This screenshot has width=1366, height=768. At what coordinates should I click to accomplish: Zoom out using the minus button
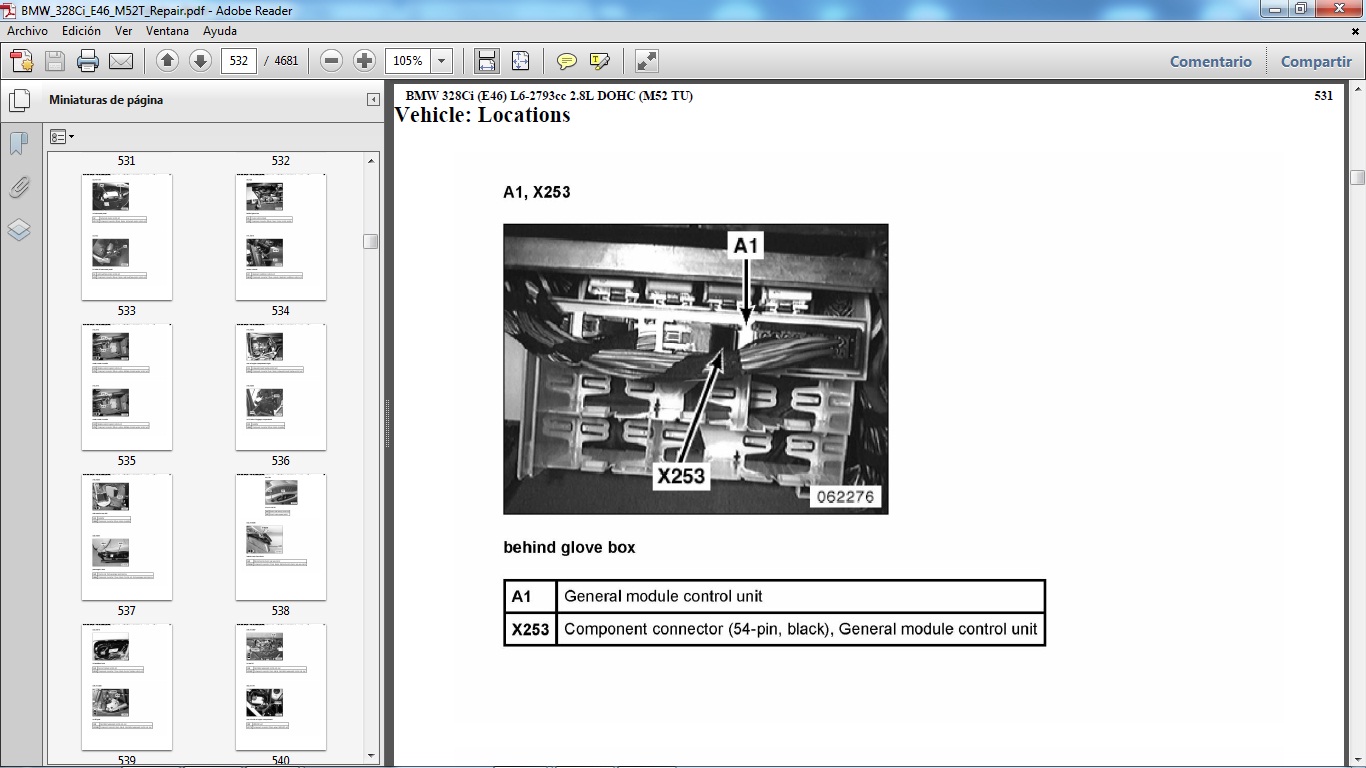click(x=332, y=61)
